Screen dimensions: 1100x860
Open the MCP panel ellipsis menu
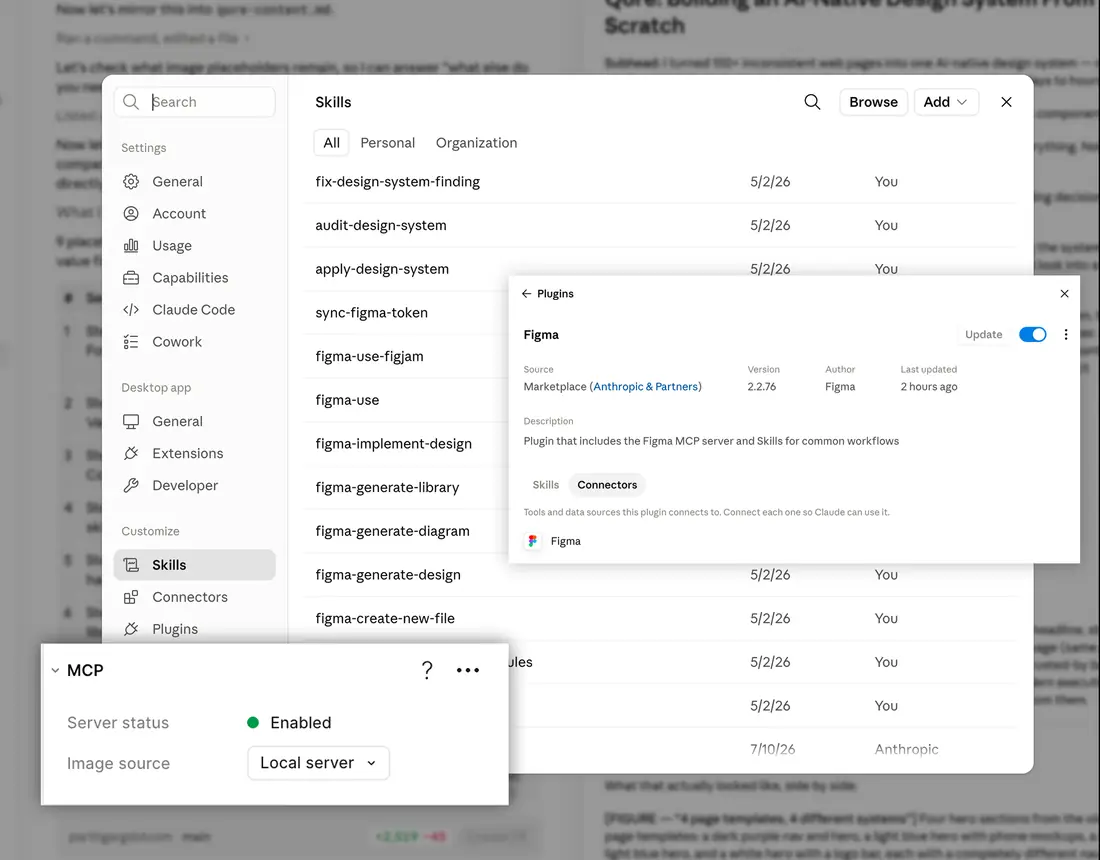coord(468,671)
